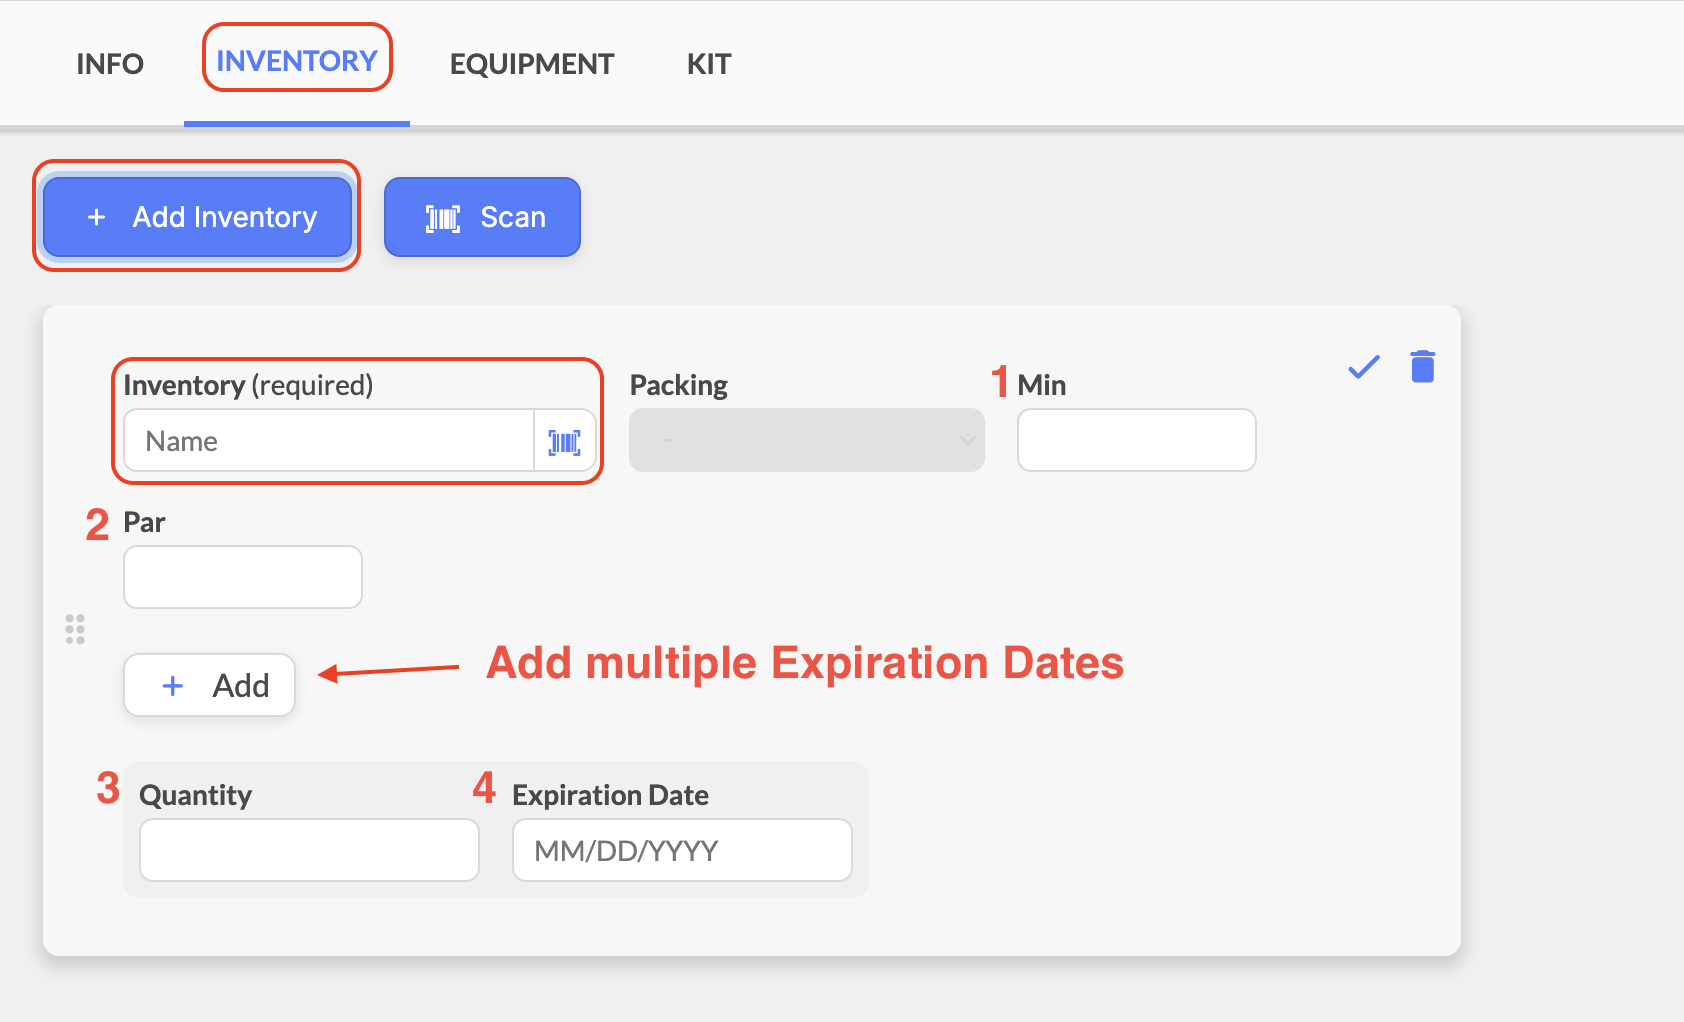The image size is (1684, 1022).
Task: Go to the KIT tab
Action: point(709,64)
